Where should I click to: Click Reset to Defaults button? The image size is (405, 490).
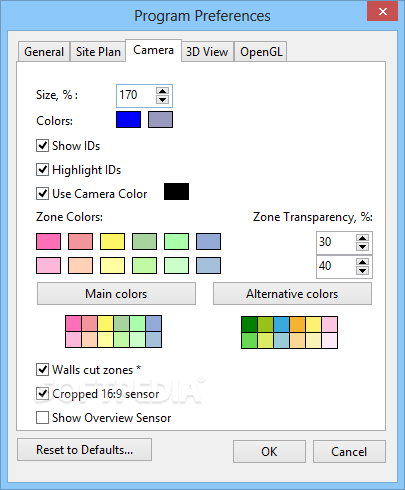coord(84,450)
